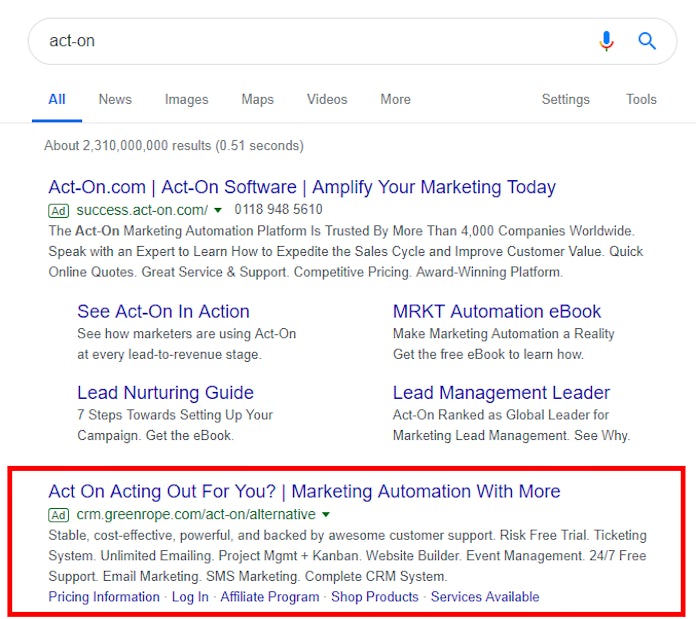
Task: Expand dropdown arrow next to crm.greenrope.com URL
Action: (x=326, y=515)
